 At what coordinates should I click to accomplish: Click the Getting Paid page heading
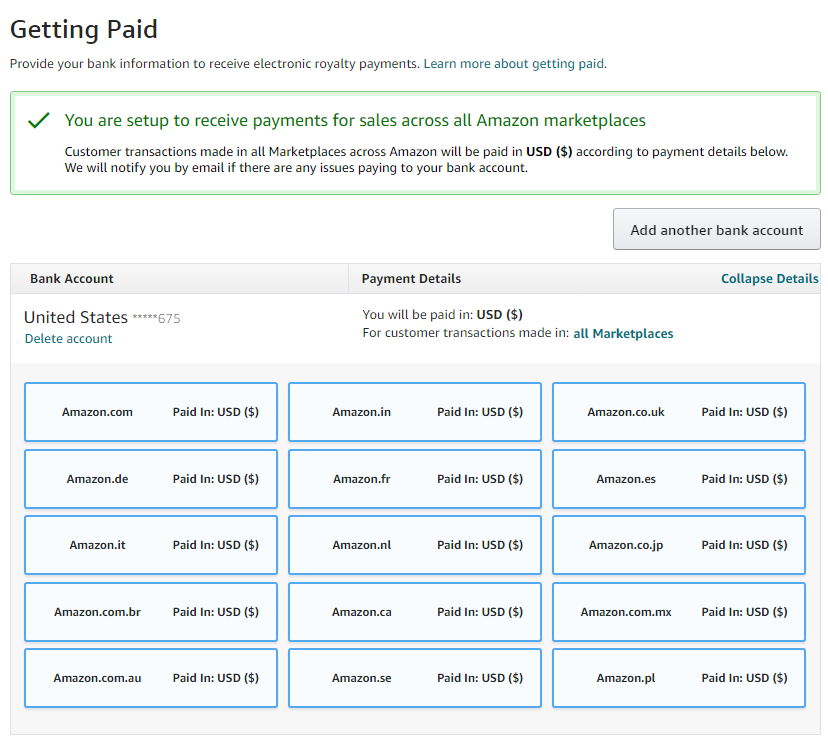point(84,30)
